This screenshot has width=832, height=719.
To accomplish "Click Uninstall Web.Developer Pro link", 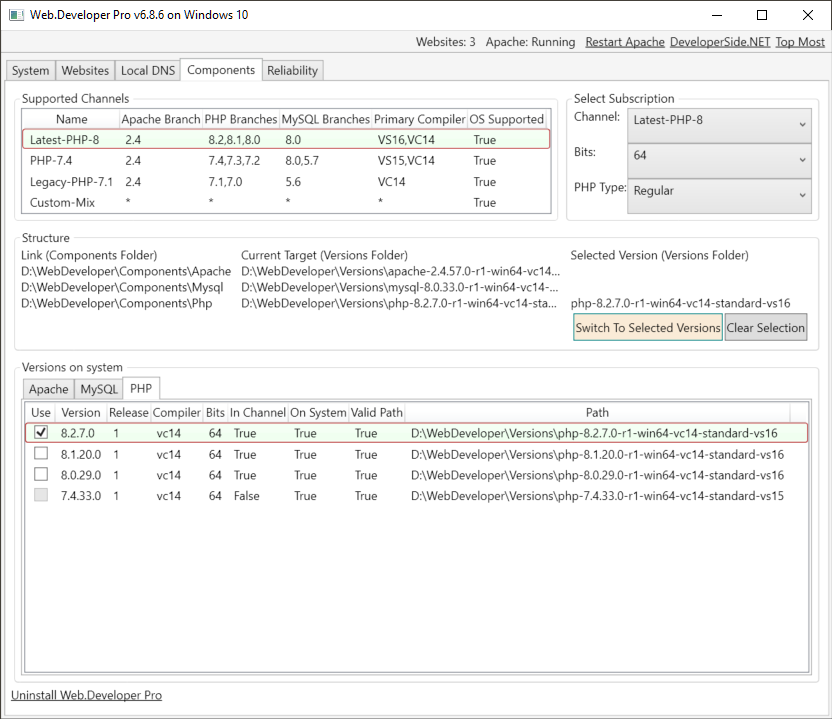I will point(86,695).
